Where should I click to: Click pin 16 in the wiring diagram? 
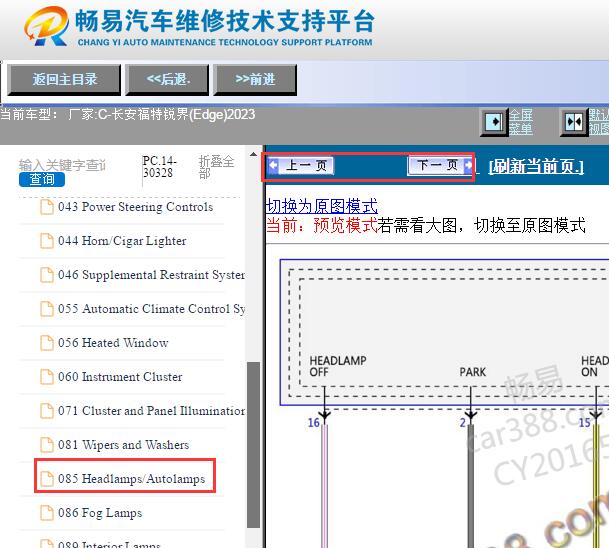click(313, 423)
